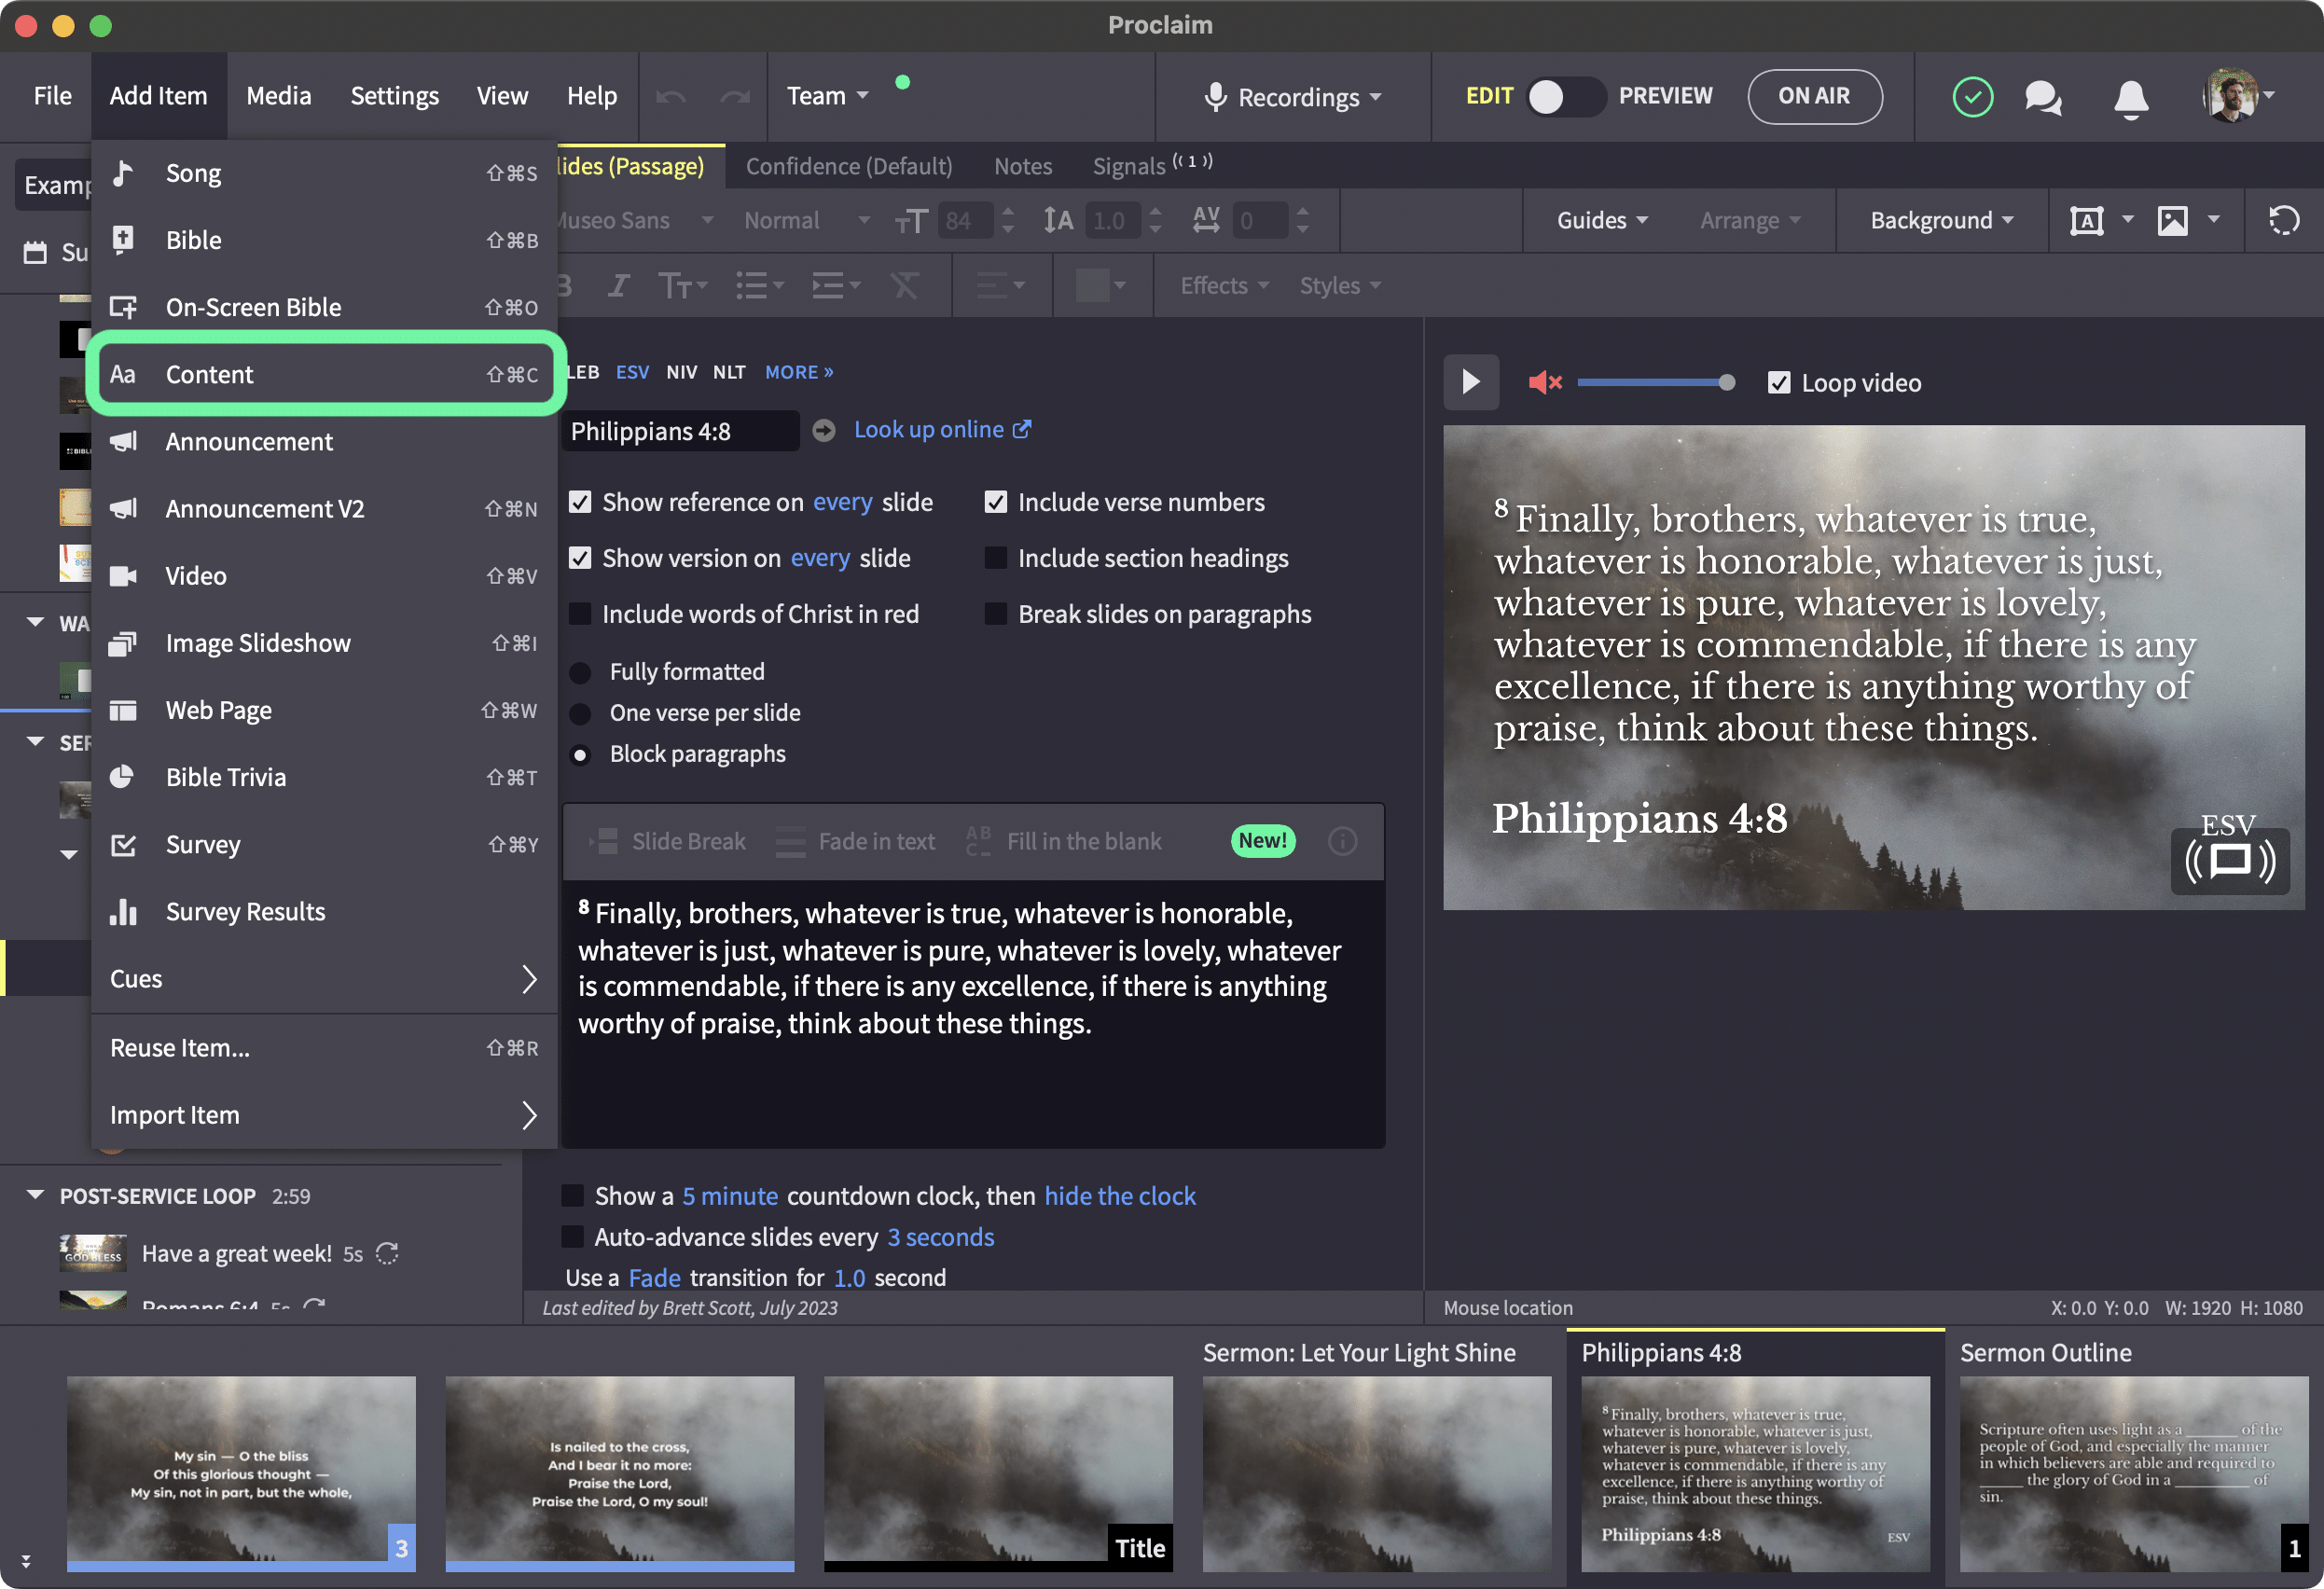Viewport: 2324px width, 1589px height.
Task: Click the Content menu item
Action: [x=324, y=374]
